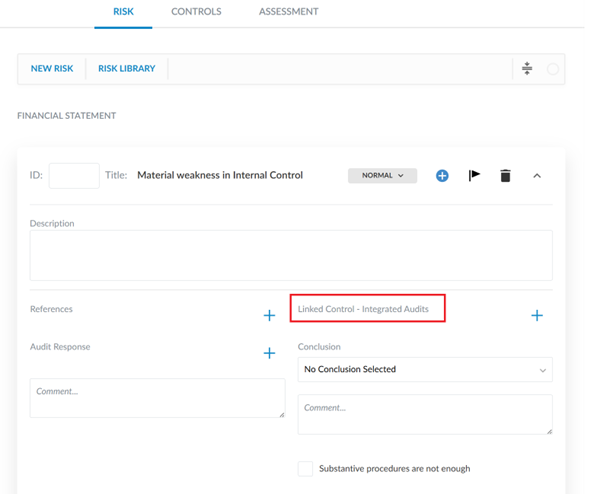The height and width of the screenshot is (494, 600).
Task: Add a reference with plus icon
Action: pyautogui.click(x=269, y=316)
